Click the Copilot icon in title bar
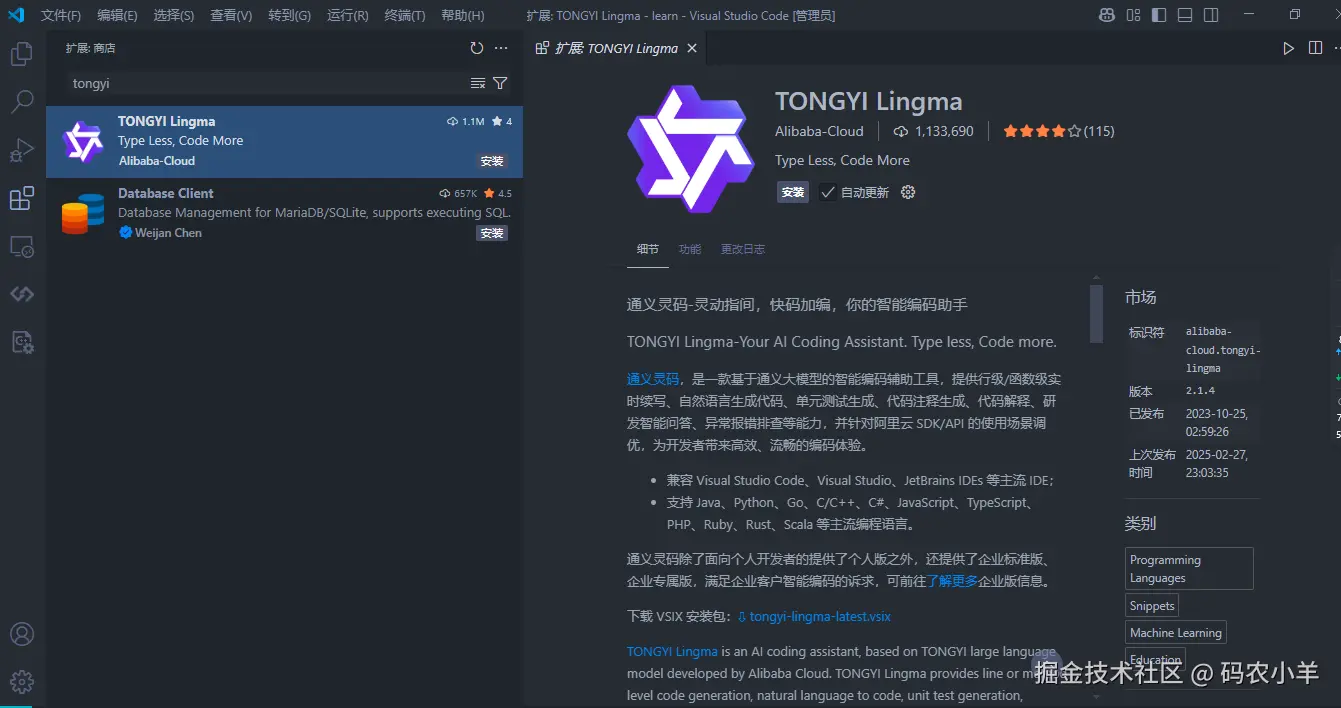 point(1107,15)
